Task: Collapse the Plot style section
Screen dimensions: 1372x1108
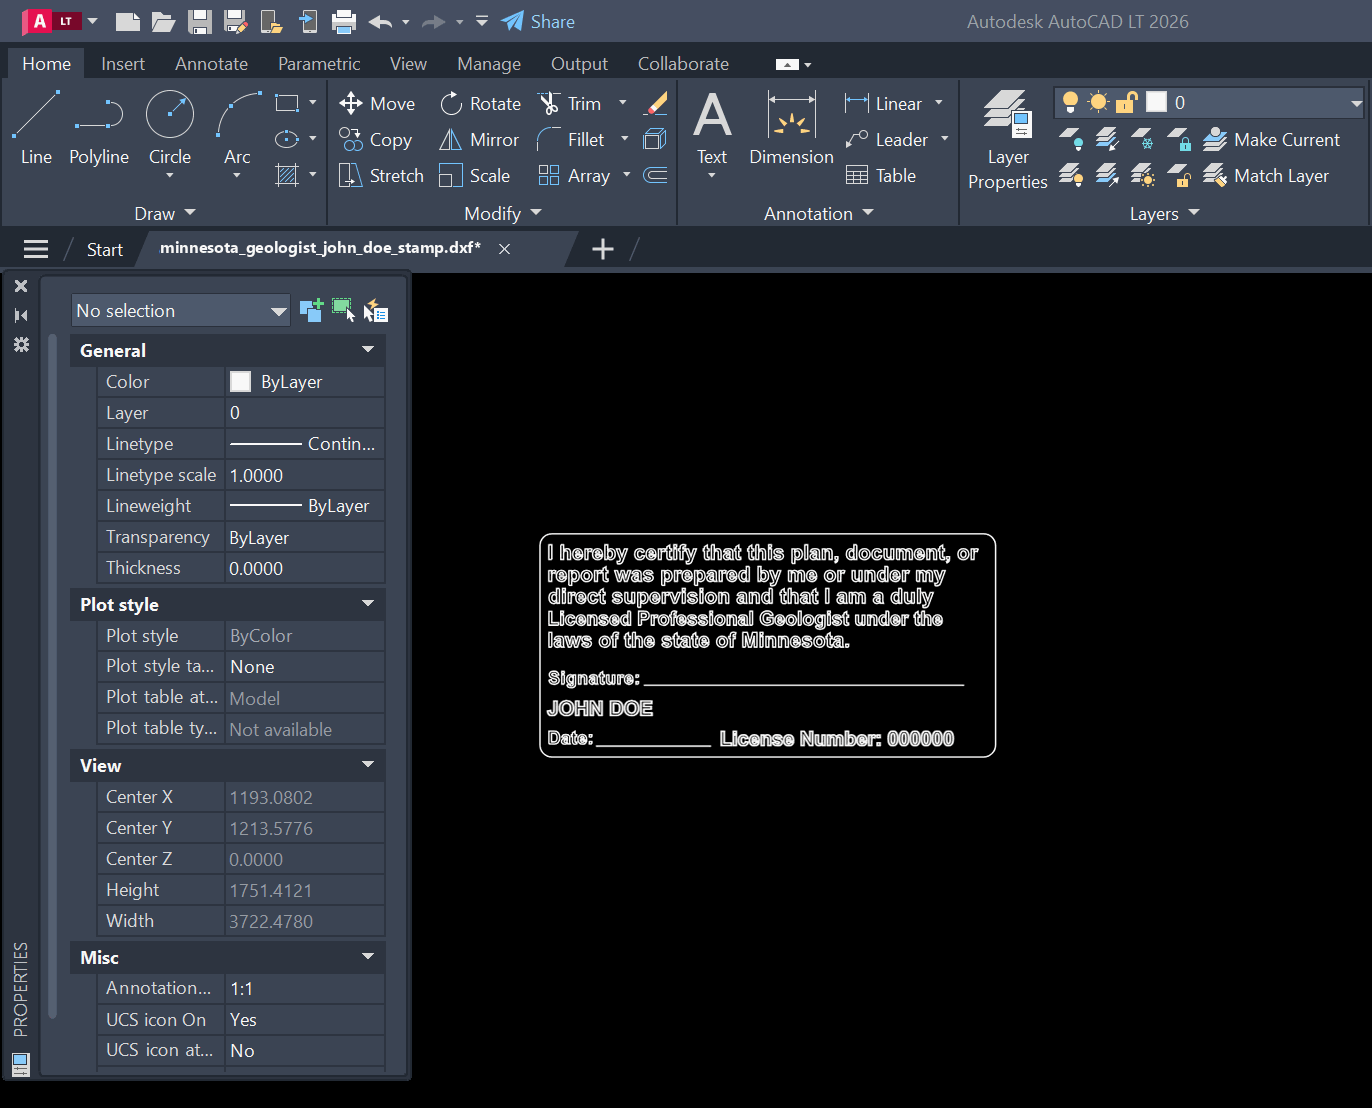Action: pos(368,604)
